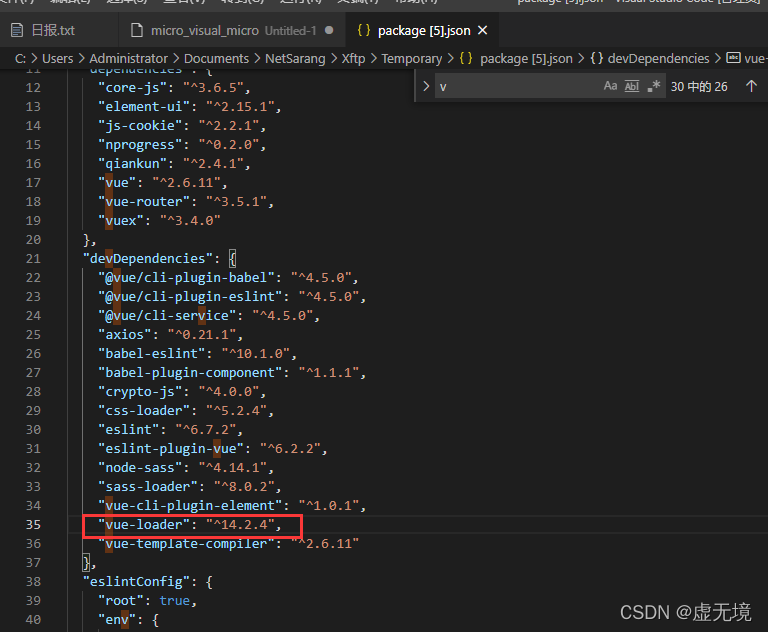This screenshot has height=632, width=768.
Task: Open package [5].json breadcrumb segment
Action: coord(526,59)
